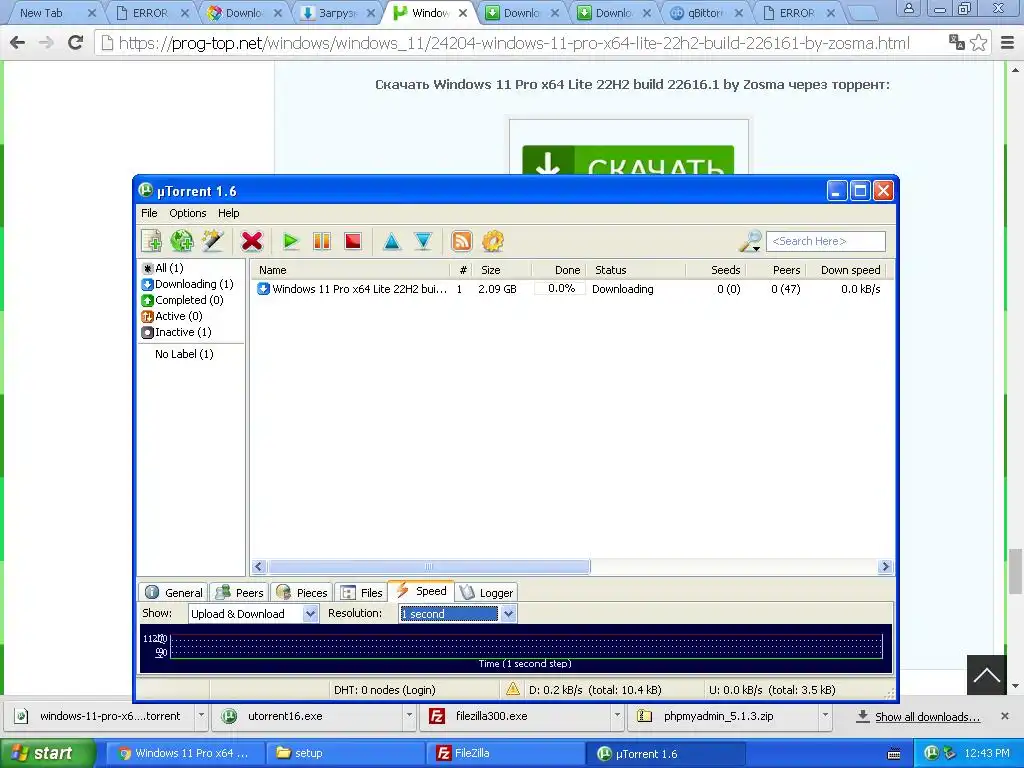Open the Help menu in µTorrent
The image size is (1024, 768).
229,213
